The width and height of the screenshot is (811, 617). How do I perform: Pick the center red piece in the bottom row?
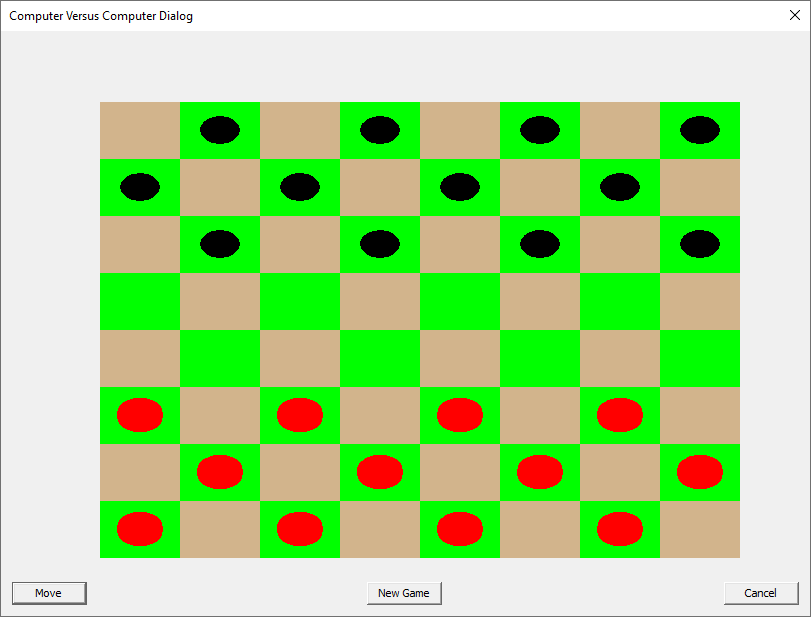[459, 529]
